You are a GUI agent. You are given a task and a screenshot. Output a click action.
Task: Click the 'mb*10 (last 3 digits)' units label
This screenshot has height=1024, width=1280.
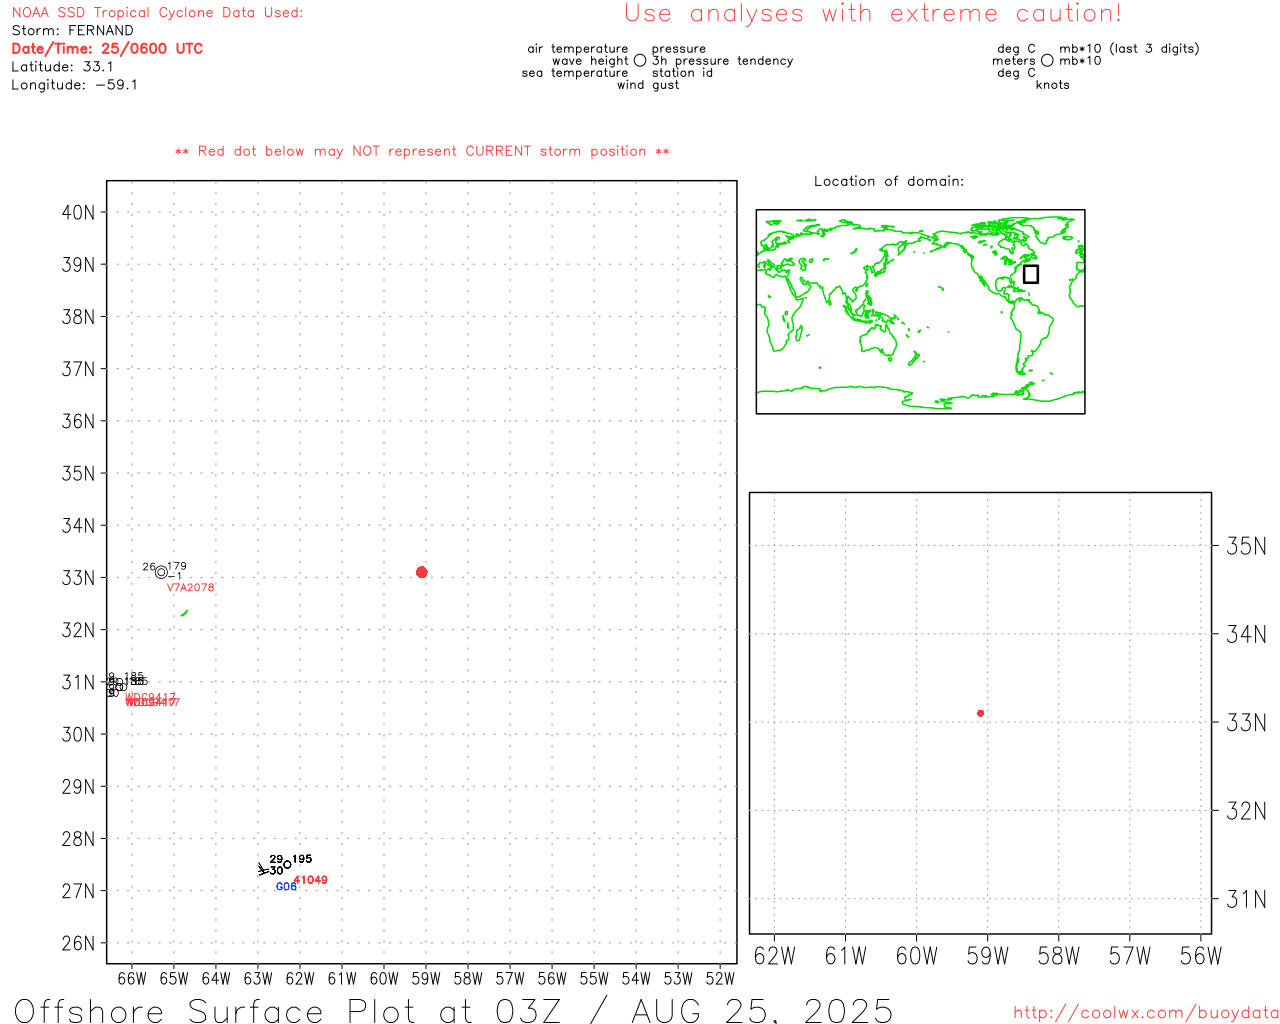[x=1129, y=49]
